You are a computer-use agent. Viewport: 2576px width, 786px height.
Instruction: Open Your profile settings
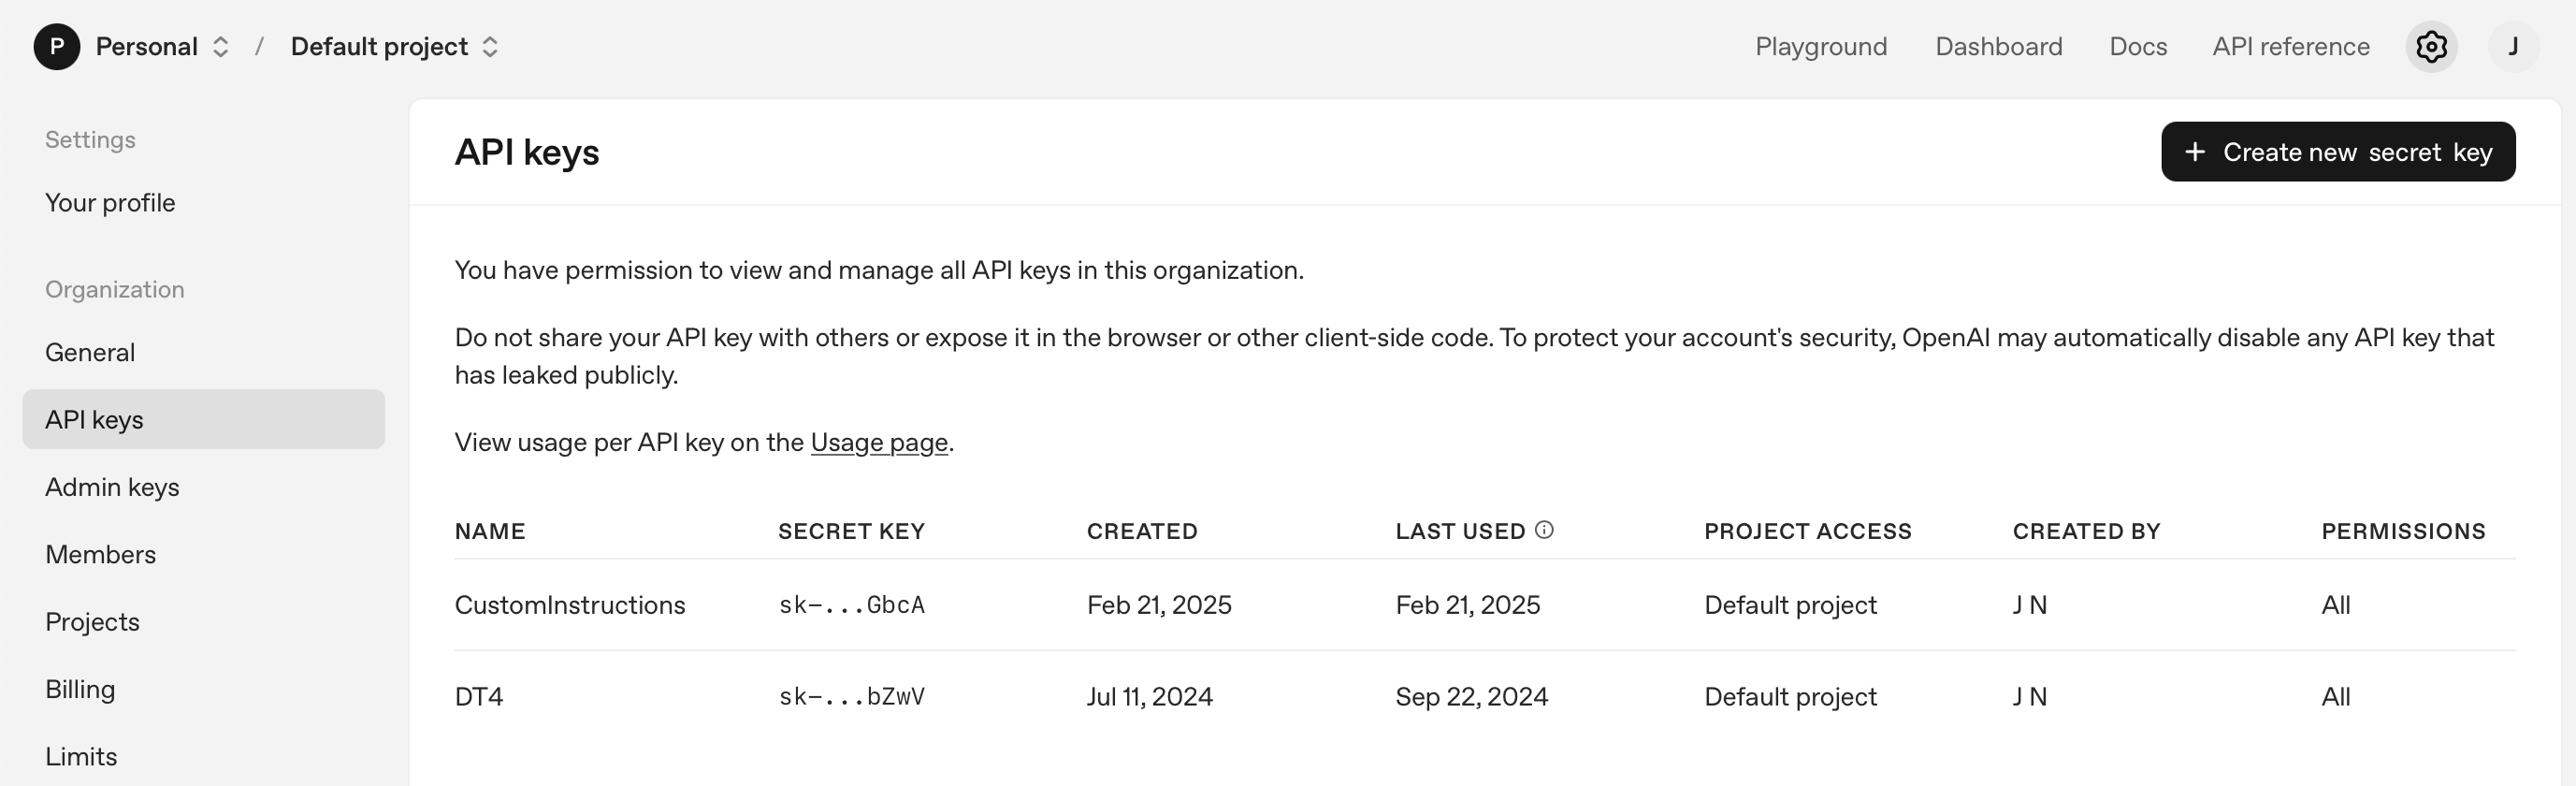pos(110,203)
